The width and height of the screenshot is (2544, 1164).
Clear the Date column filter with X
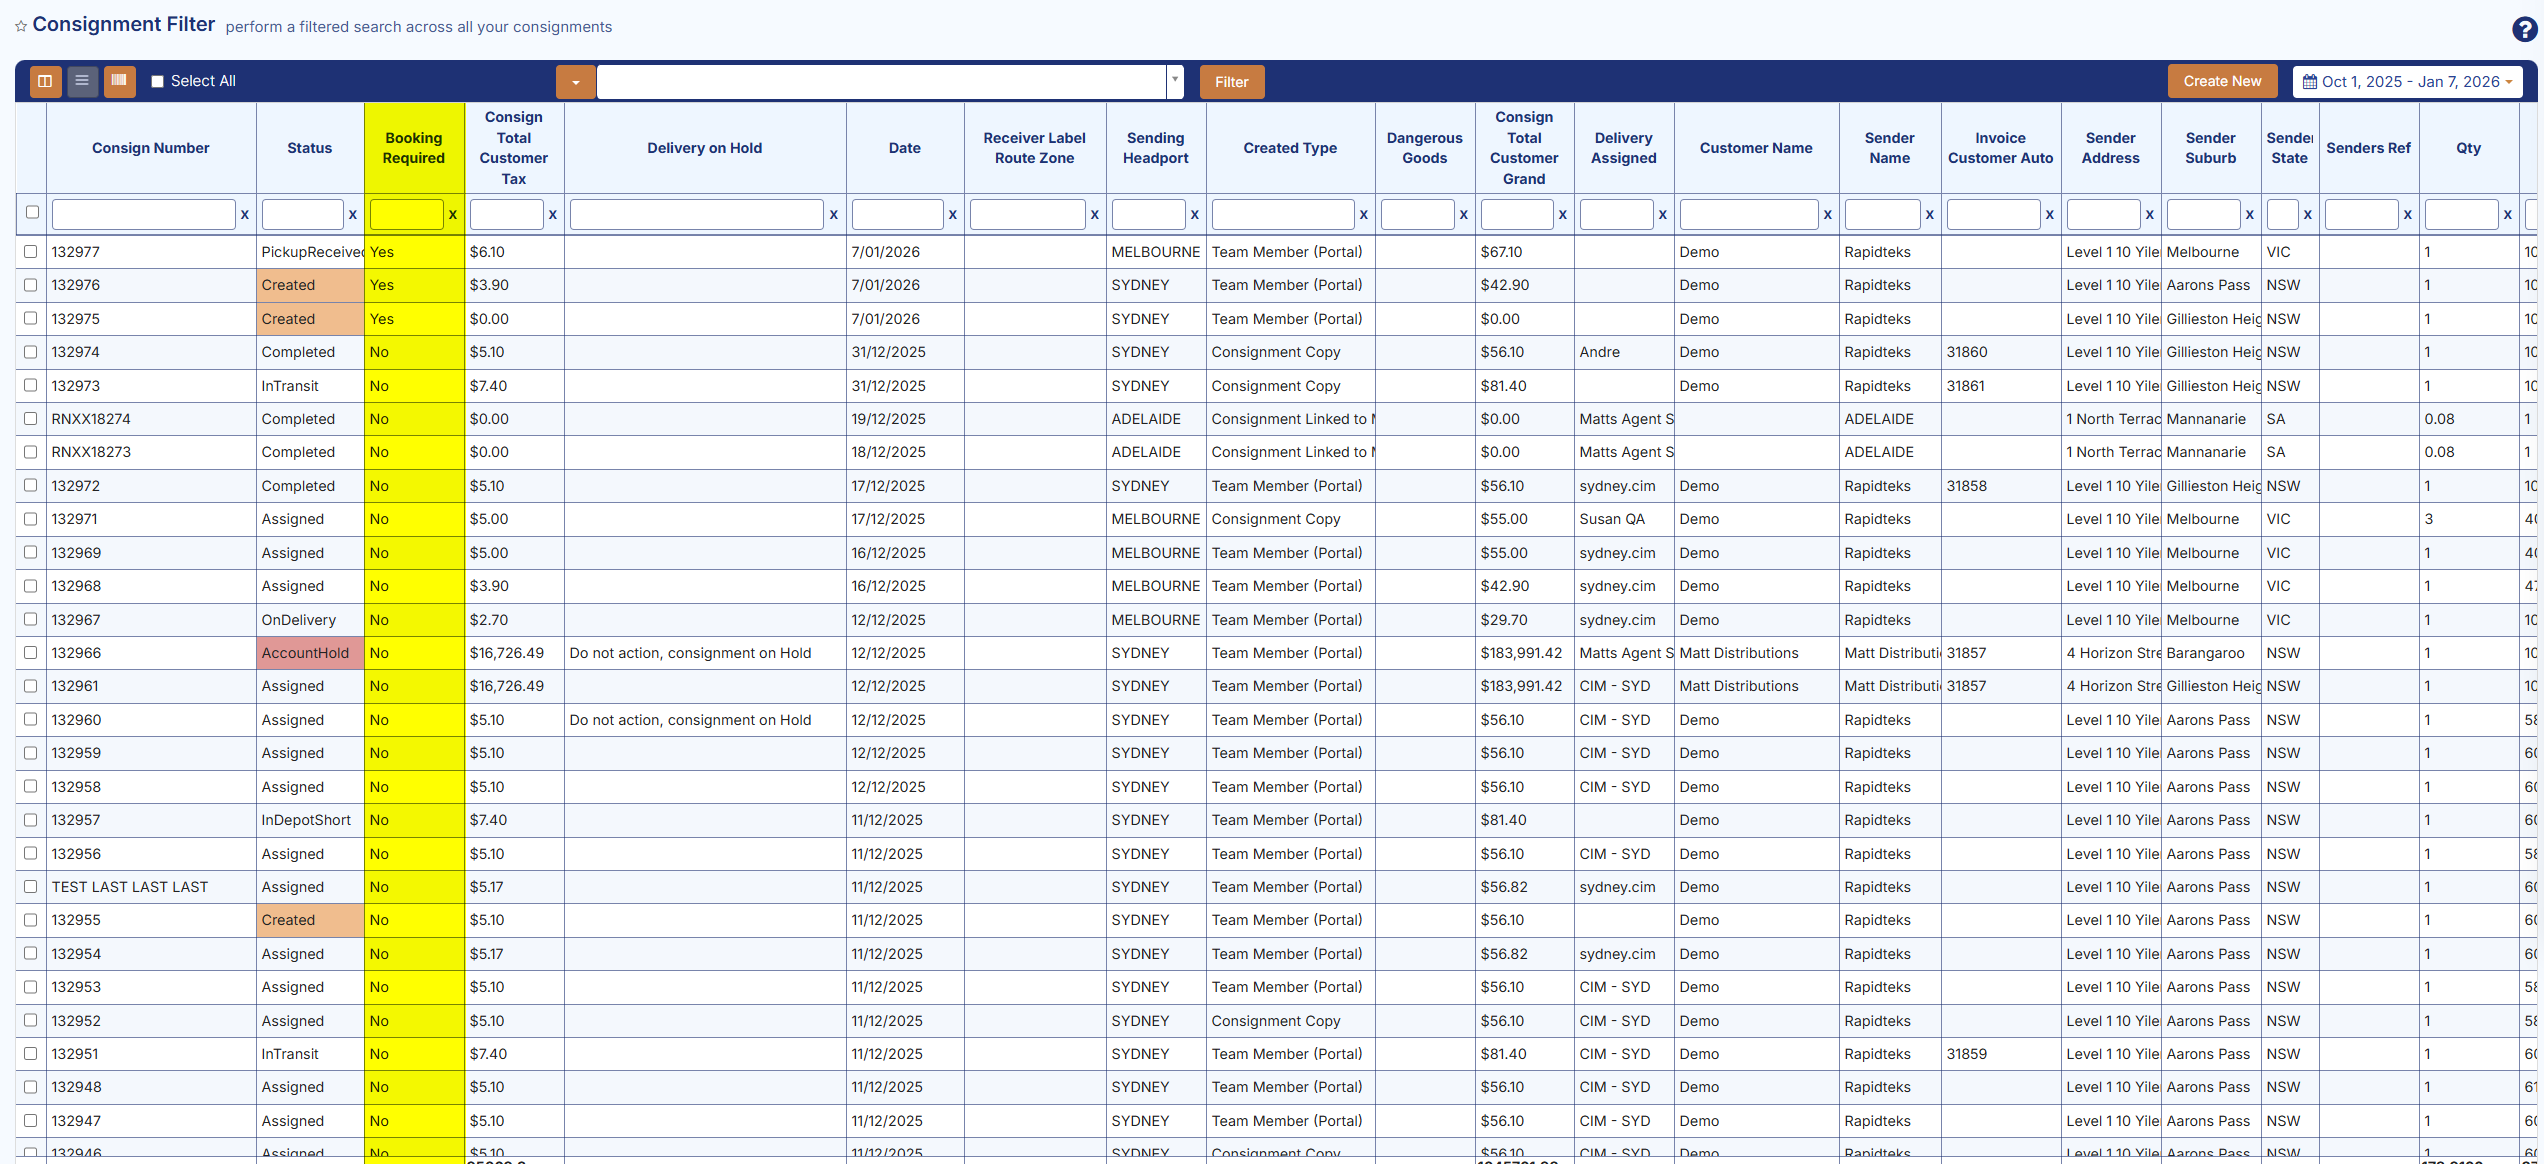pyautogui.click(x=952, y=214)
